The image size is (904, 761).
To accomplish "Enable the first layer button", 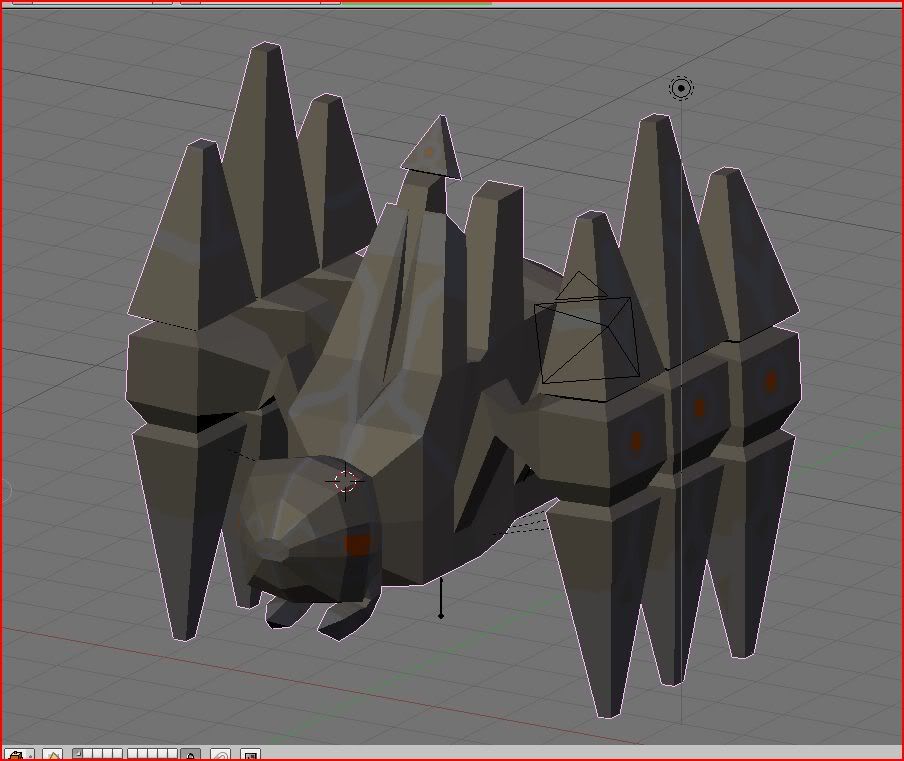I will (x=78, y=754).
